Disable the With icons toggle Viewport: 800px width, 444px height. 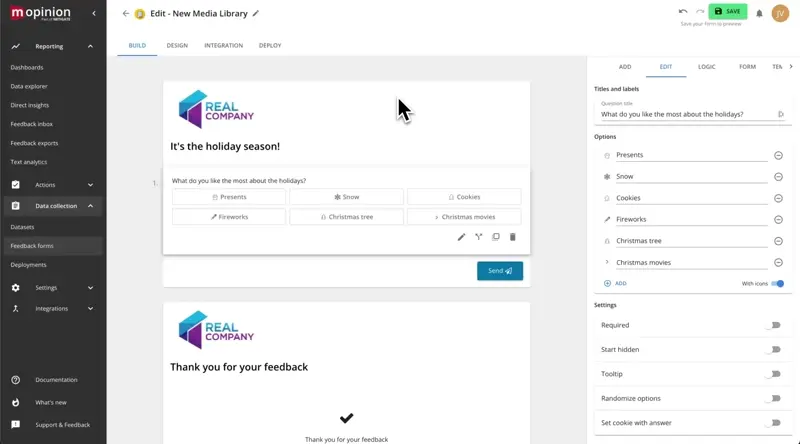(x=777, y=284)
